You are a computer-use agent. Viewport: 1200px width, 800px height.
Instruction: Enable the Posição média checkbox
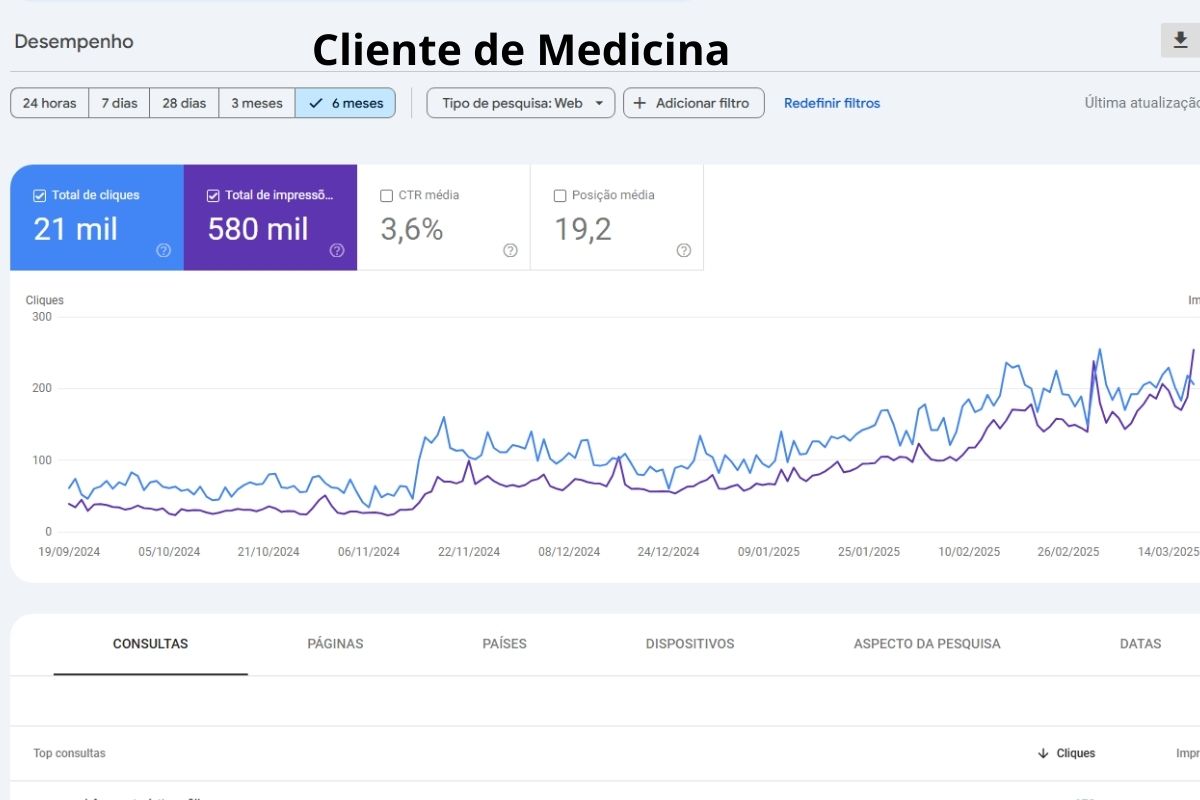(560, 195)
